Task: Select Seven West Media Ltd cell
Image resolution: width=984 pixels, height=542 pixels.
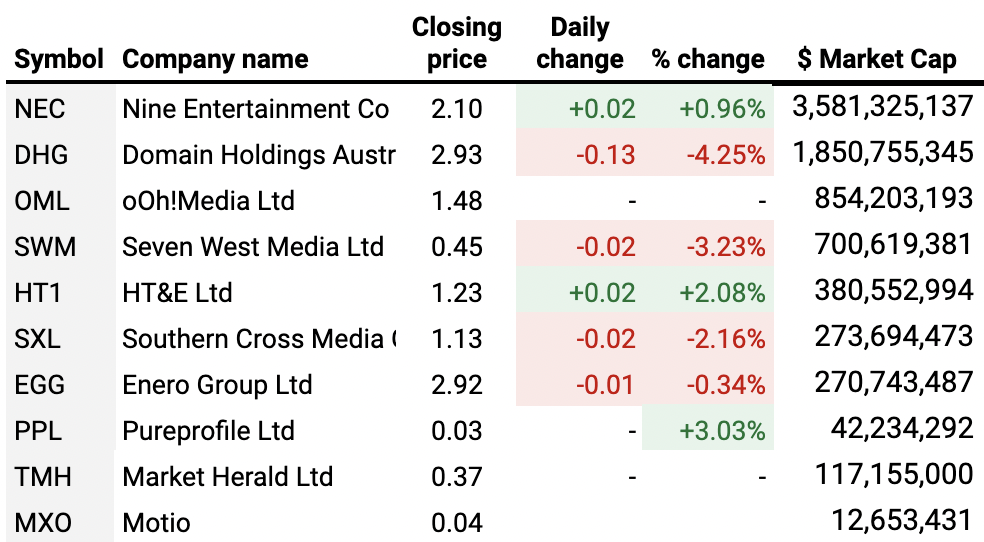Action: pos(253,247)
